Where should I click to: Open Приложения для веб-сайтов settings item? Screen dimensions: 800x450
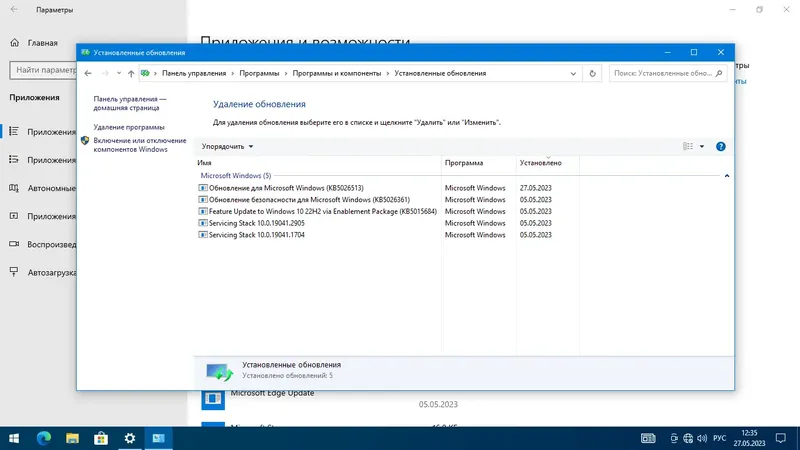pyautogui.click(x=43, y=216)
